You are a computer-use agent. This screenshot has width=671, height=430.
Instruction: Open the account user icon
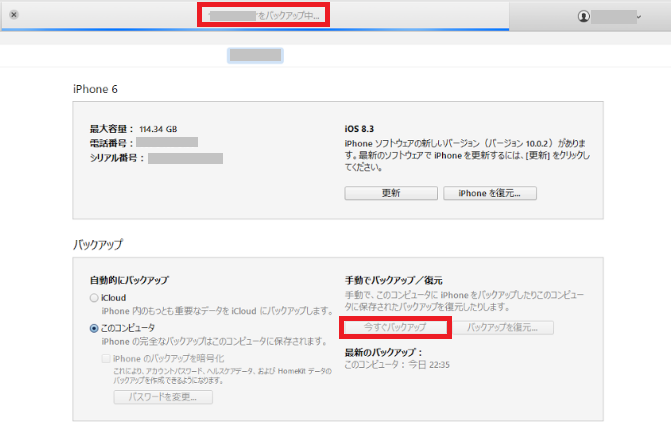click(584, 17)
